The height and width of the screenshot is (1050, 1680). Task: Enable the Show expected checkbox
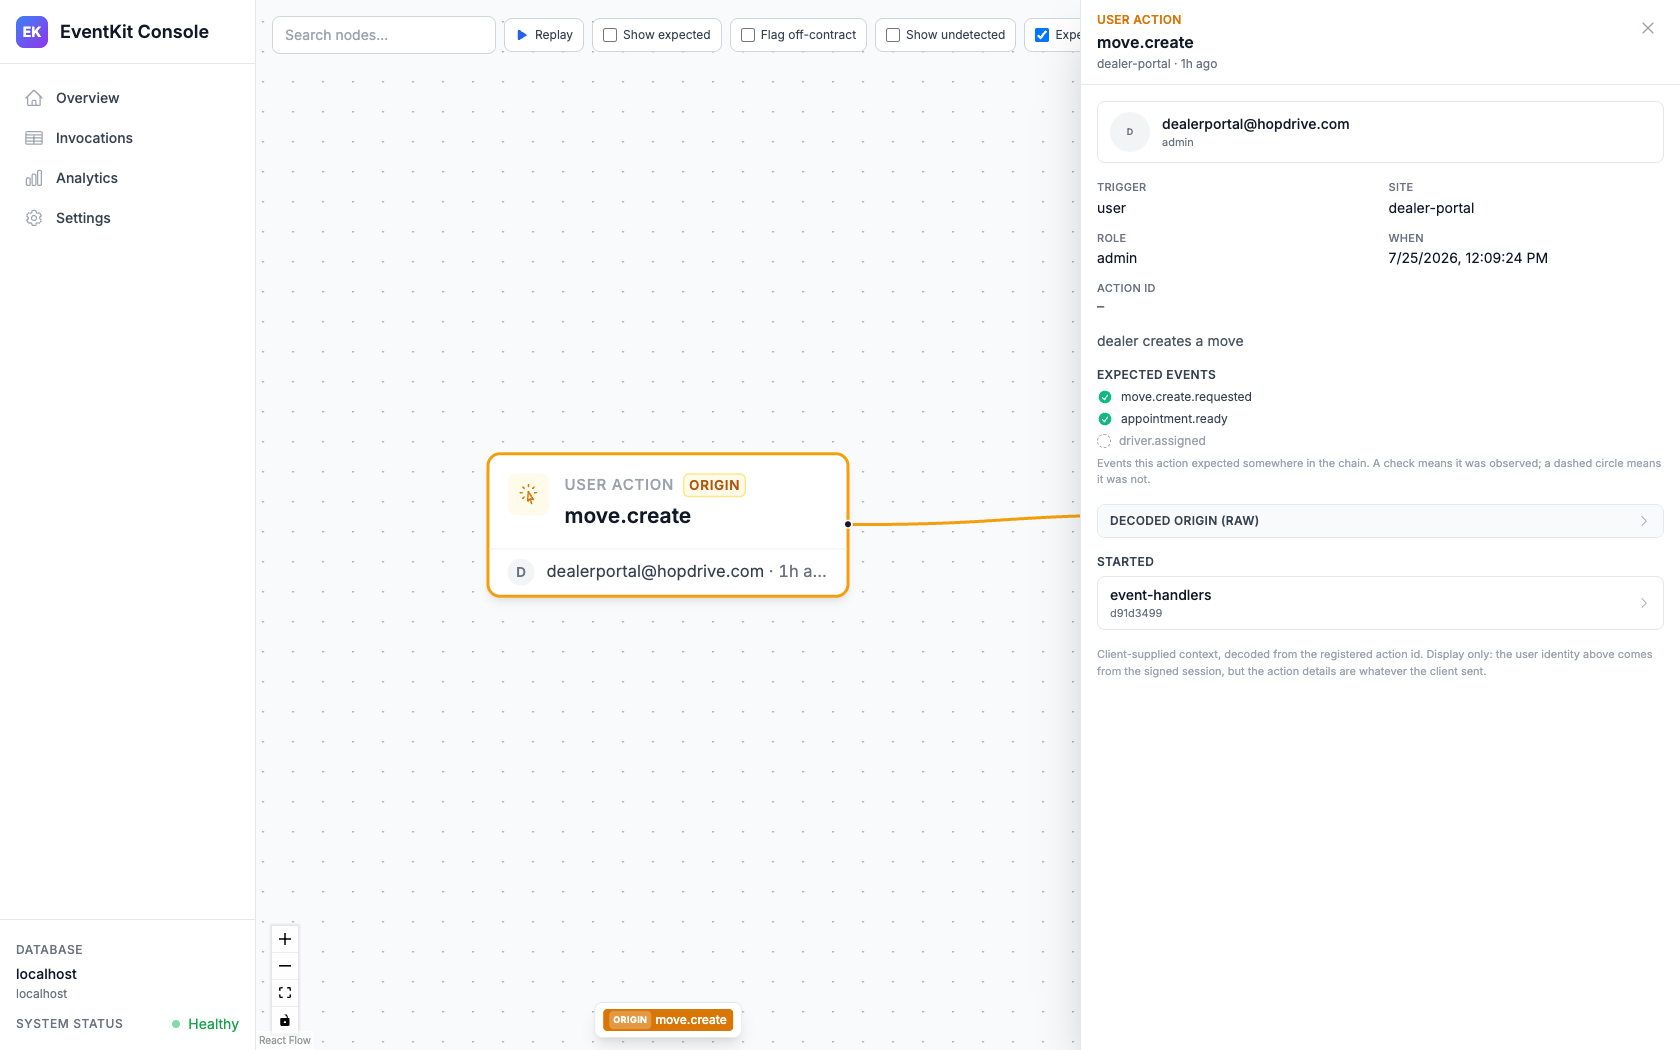pos(610,35)
